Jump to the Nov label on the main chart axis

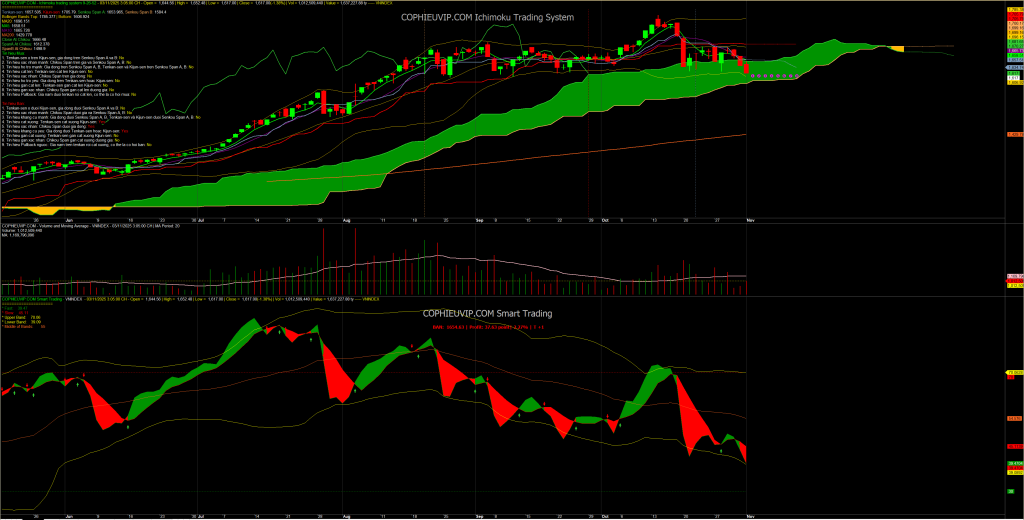click(750, 217)
